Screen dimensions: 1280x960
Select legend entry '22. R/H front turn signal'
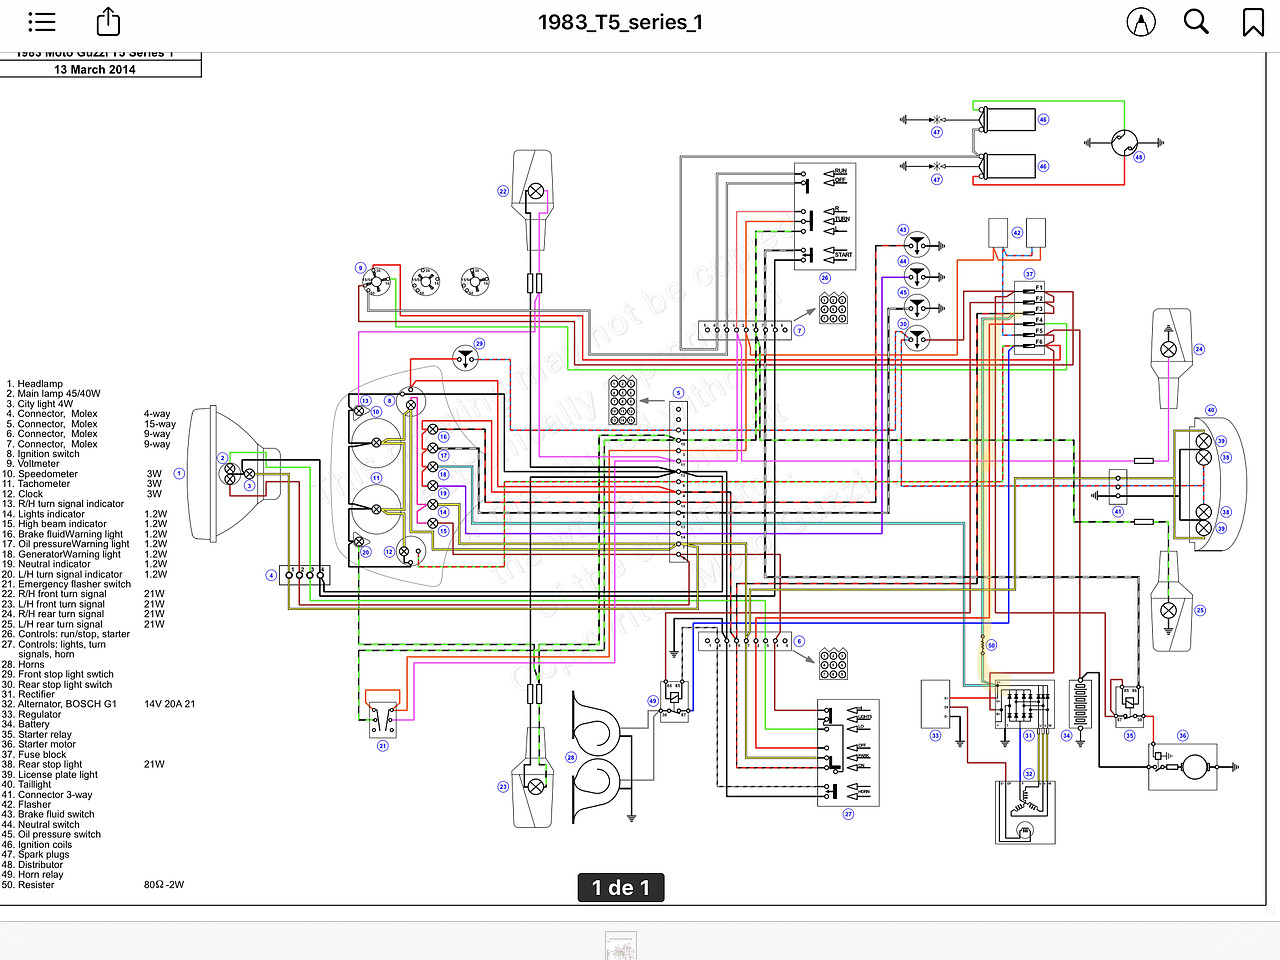(x=54, y=594)
